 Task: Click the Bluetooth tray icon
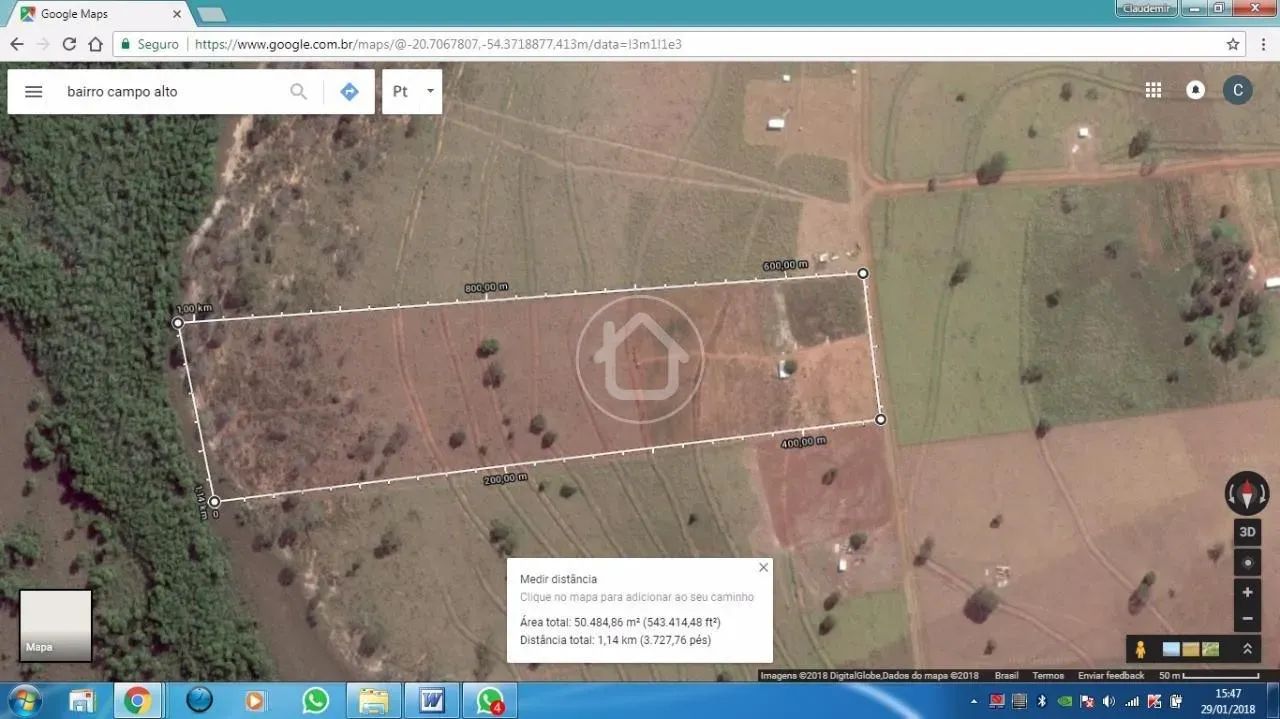pos(1042,701)
